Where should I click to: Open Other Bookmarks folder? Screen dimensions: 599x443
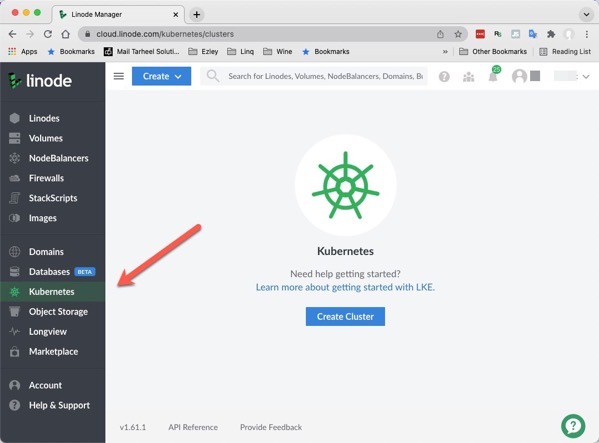(x=493, y=52)
